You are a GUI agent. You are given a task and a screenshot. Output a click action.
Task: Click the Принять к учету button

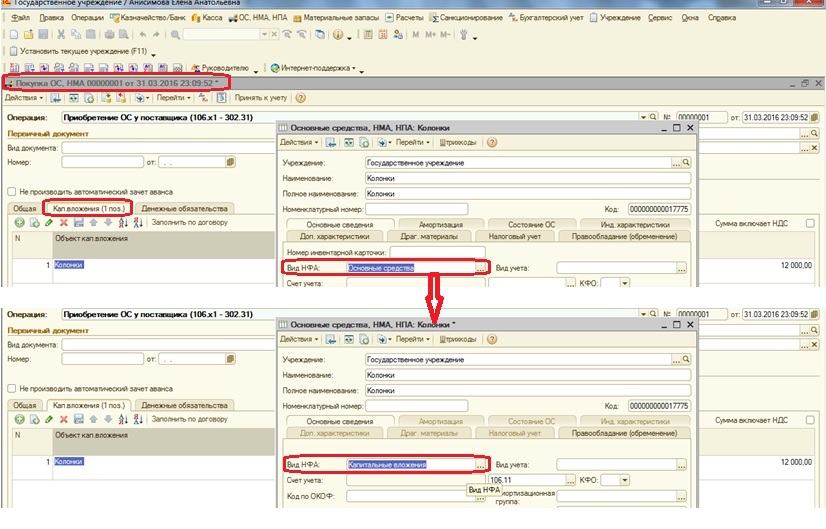click(261, 98)
